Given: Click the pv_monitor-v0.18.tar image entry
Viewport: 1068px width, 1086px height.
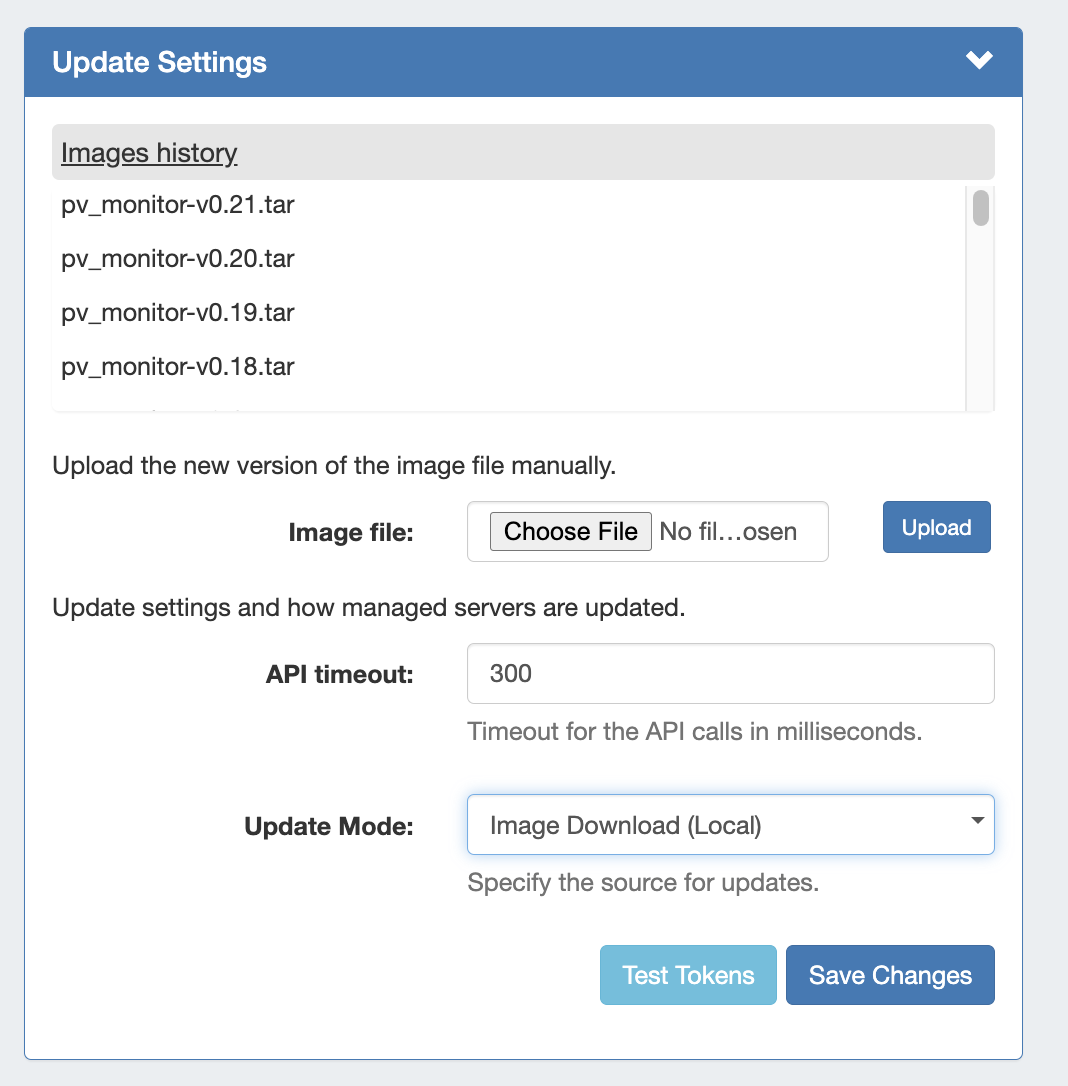Looking at the screenshot, I should 178,367.
